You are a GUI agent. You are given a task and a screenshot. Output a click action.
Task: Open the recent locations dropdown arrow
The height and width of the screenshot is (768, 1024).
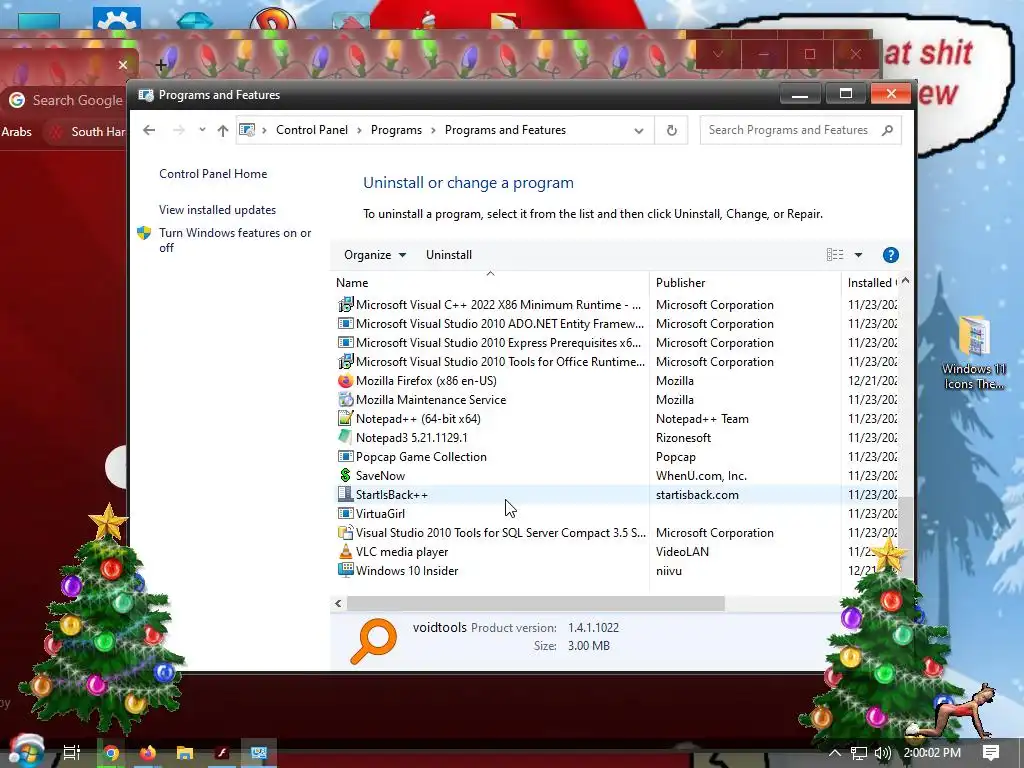click(x=202, y=130)
